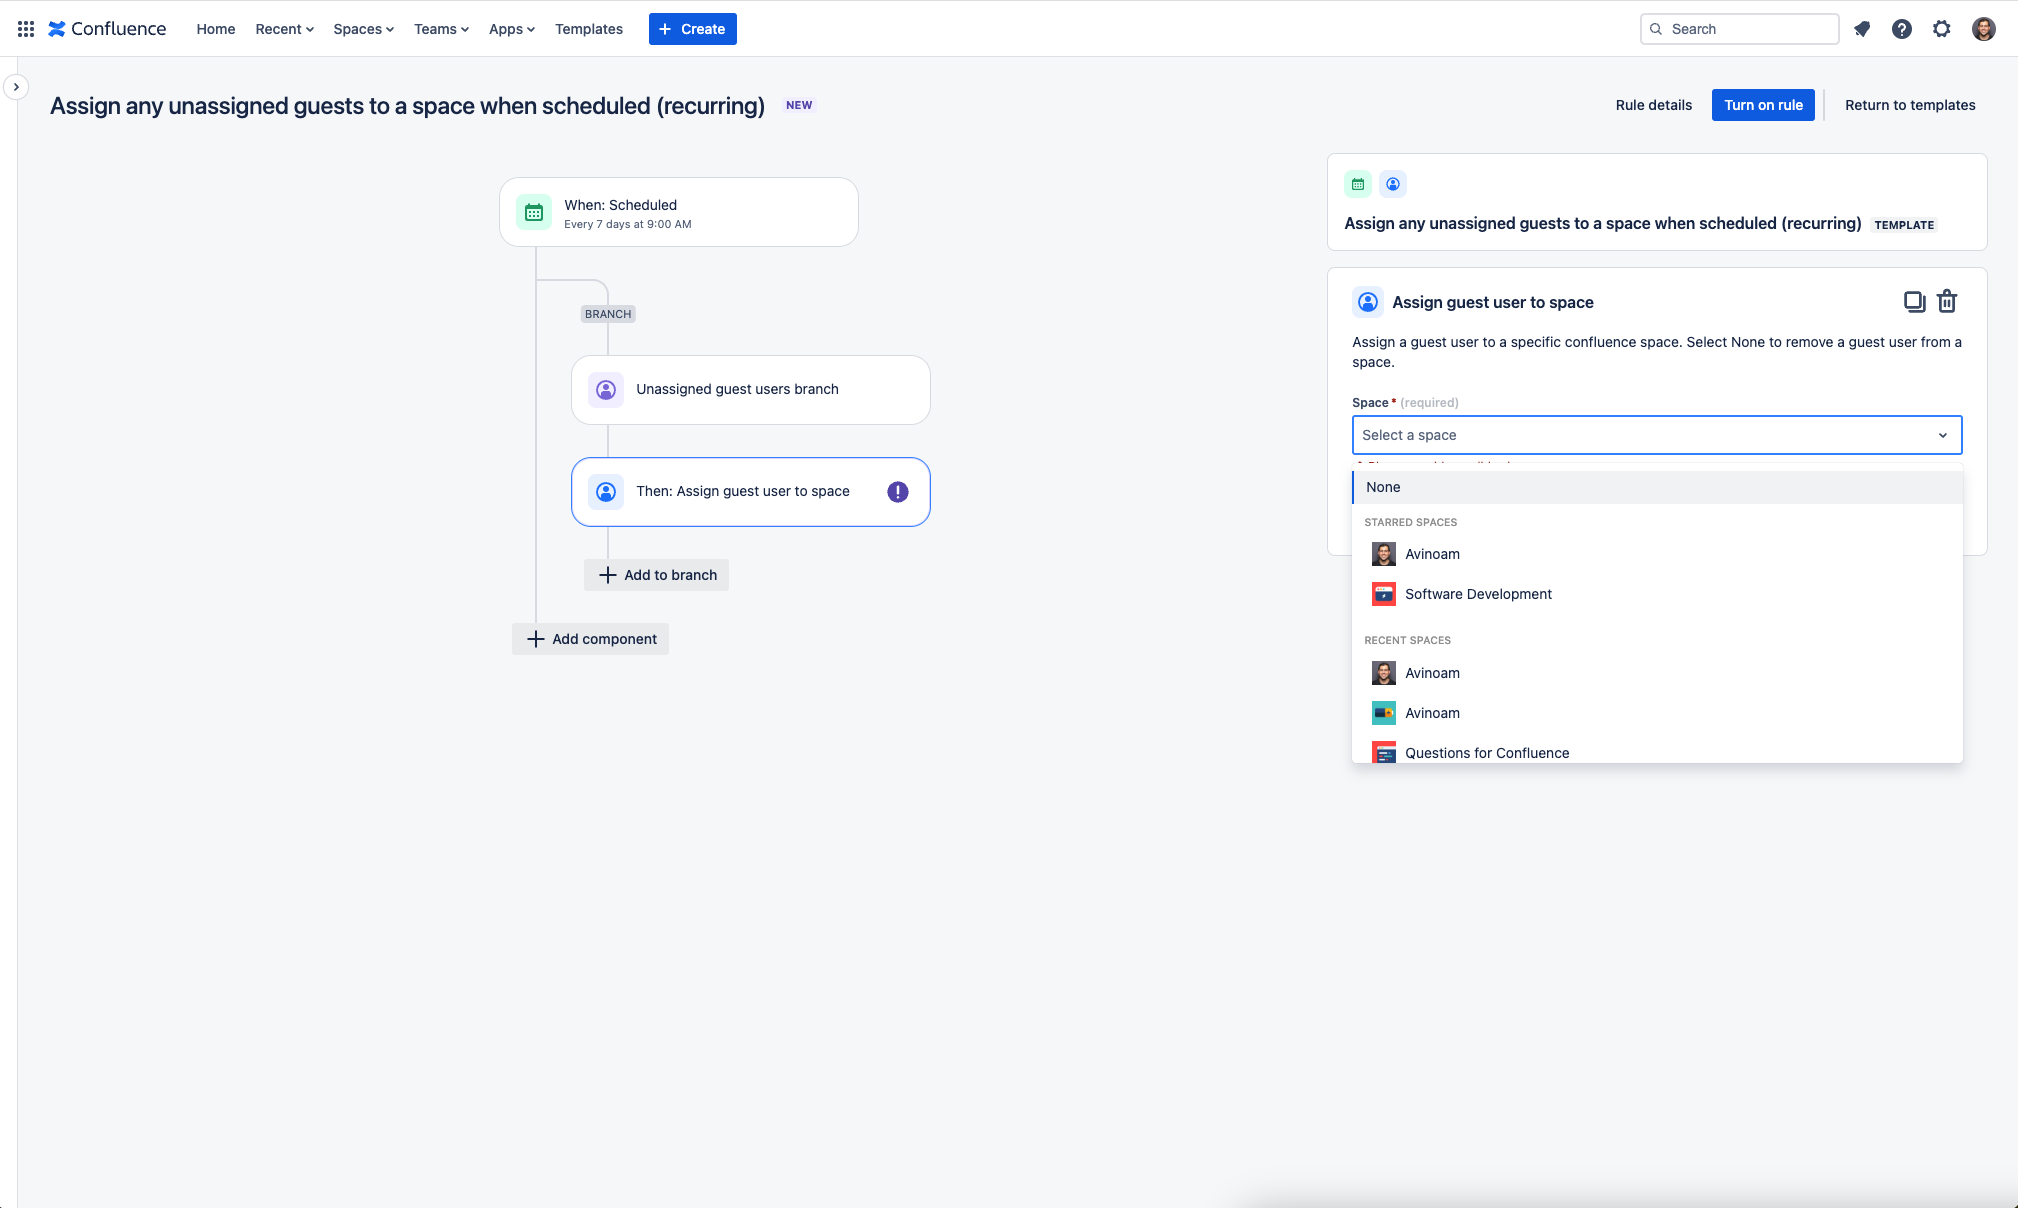Click into the Search field

[x=1739, y=29]
